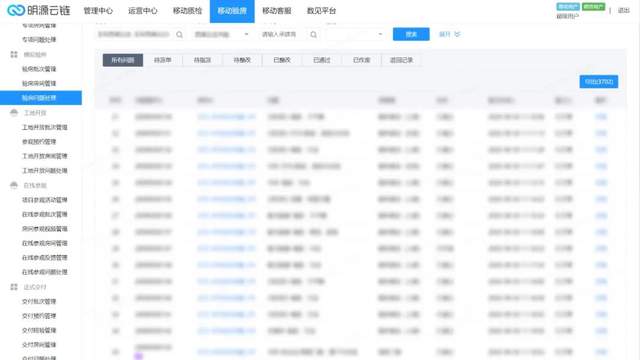640x360 pixels.
Task: Open 交付房间管理 in the sidebar
Action: click(x=39, y=345)
